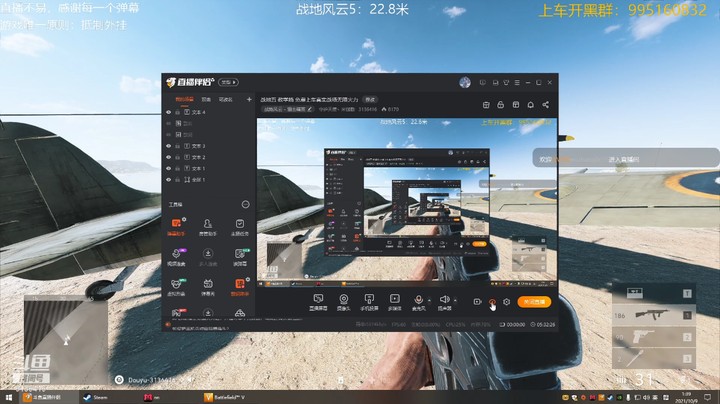Click the pill button next to the logo

(228, 82)
